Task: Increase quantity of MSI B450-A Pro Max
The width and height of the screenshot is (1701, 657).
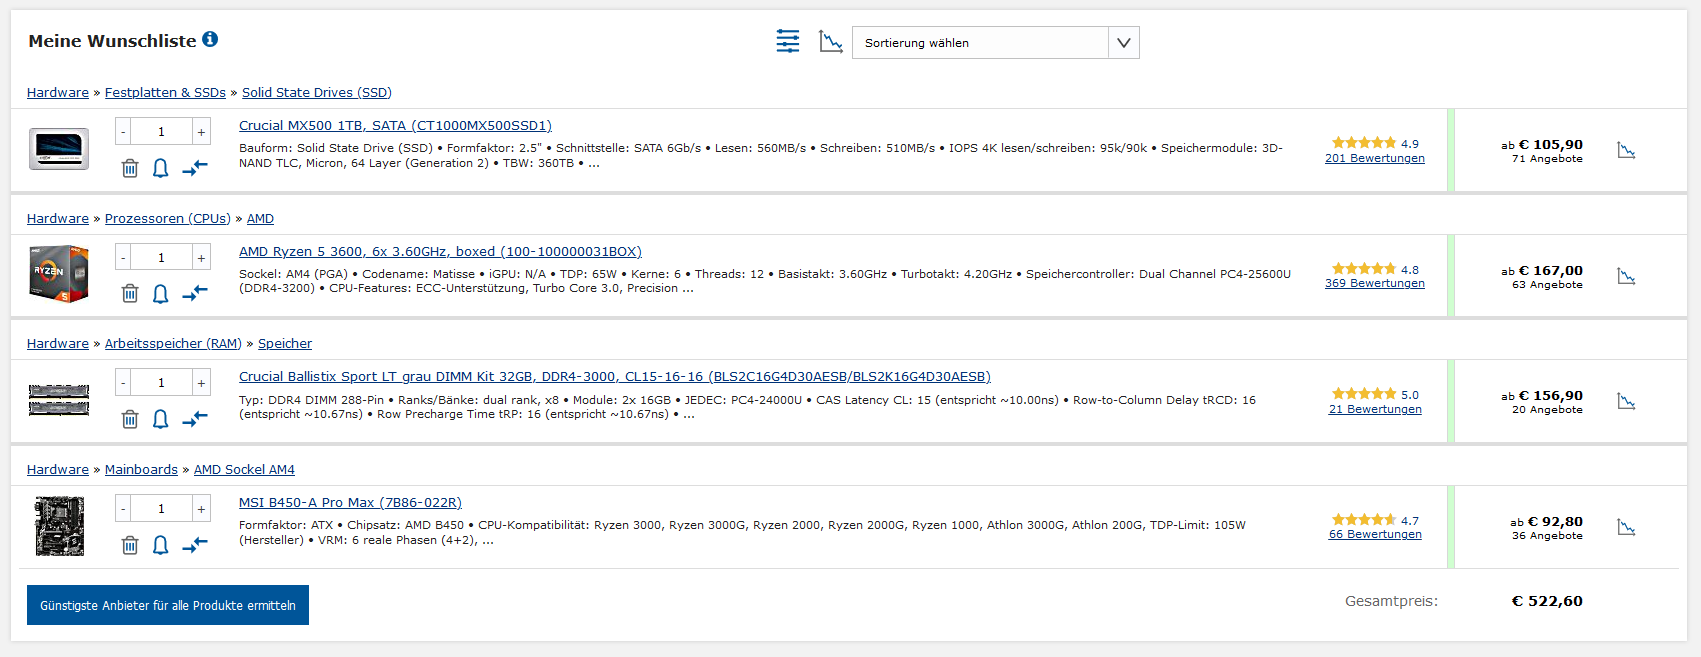Action: 201,509
